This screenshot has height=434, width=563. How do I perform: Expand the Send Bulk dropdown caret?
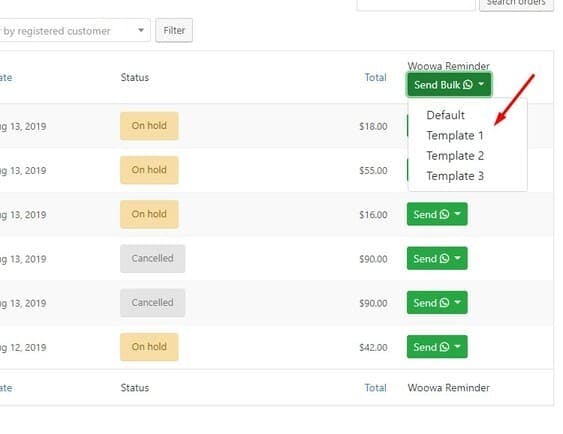coord(481,84)
